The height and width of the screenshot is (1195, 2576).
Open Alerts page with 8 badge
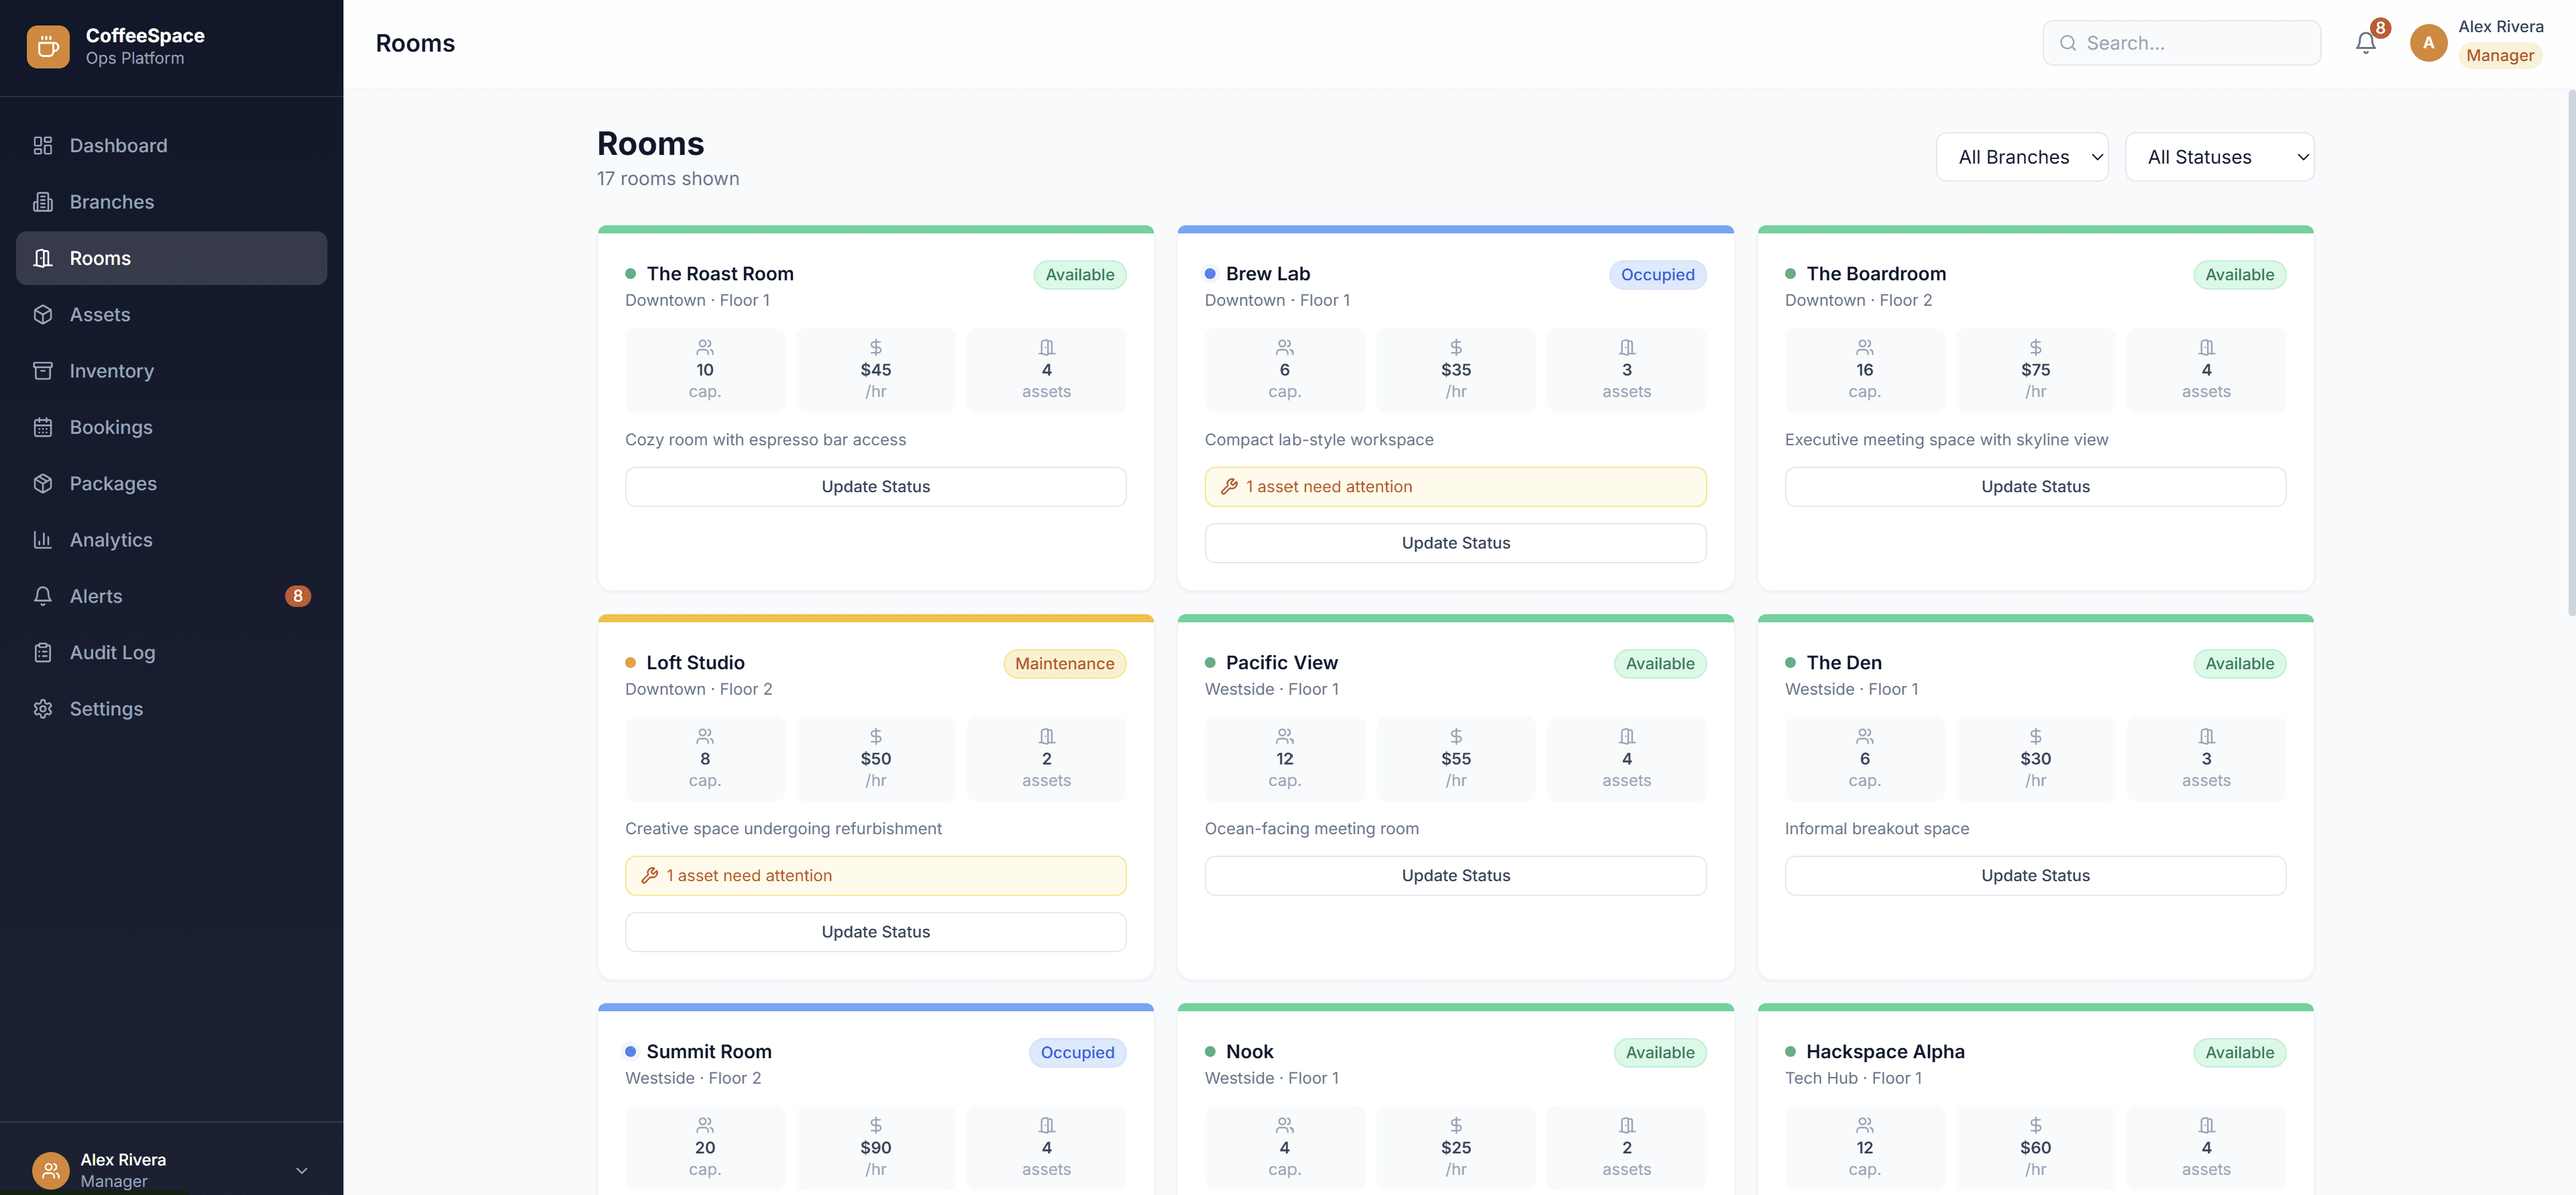96,596
